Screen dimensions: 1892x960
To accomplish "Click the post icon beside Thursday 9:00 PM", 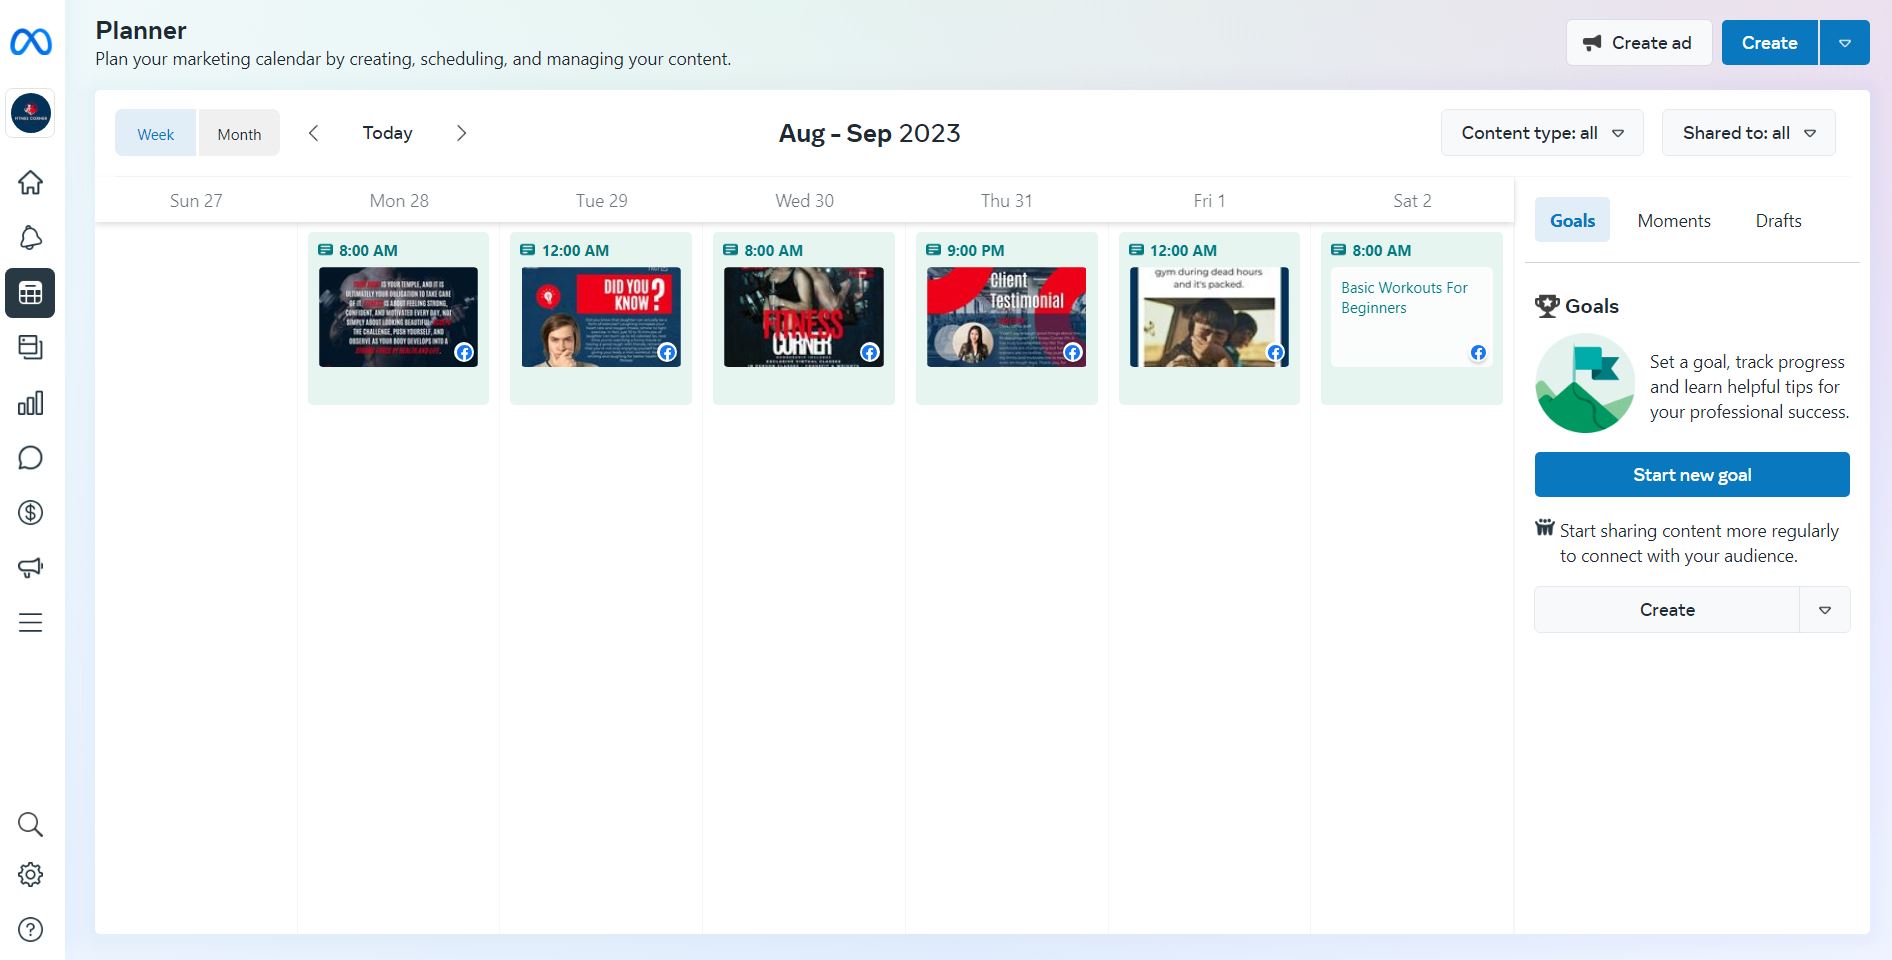I will [x=933, y=250].
